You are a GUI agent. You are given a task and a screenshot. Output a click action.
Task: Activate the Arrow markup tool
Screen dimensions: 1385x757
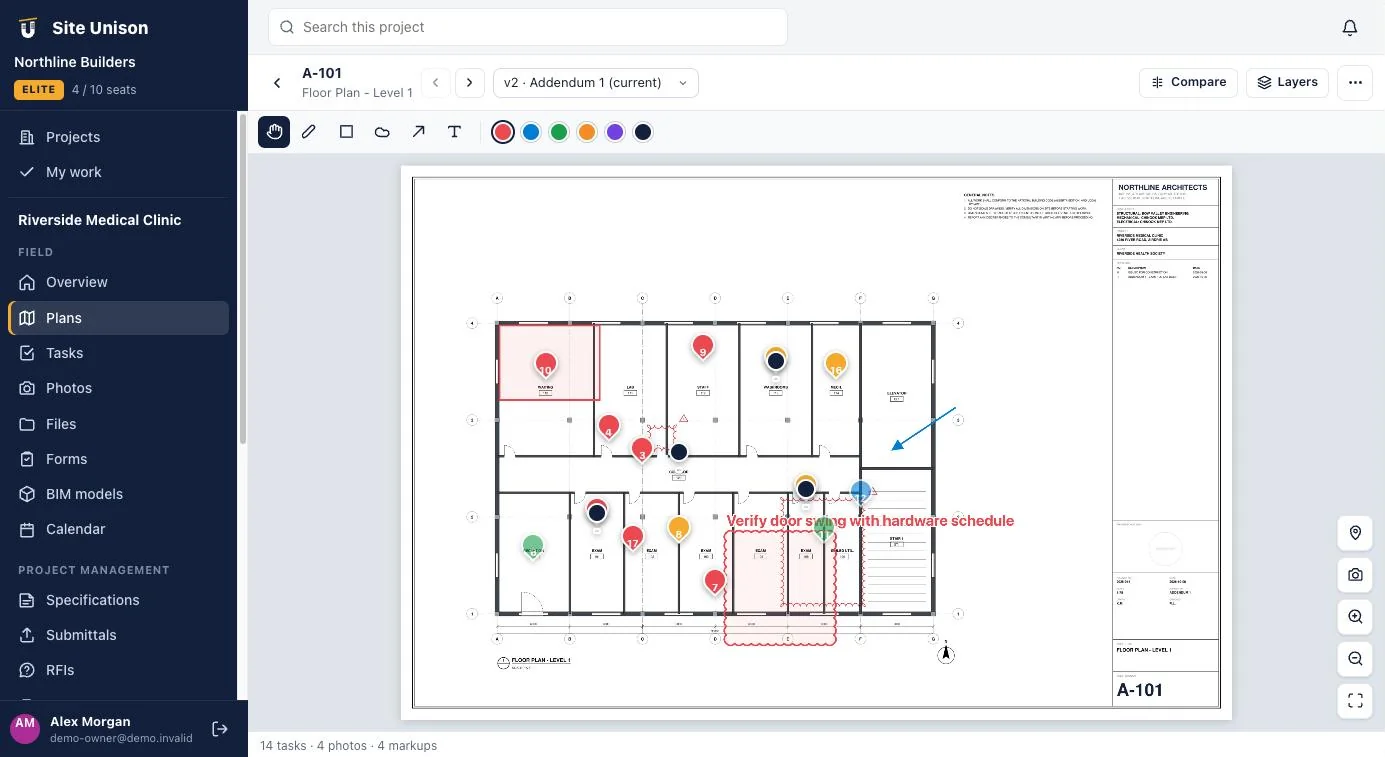pos(418,132)
